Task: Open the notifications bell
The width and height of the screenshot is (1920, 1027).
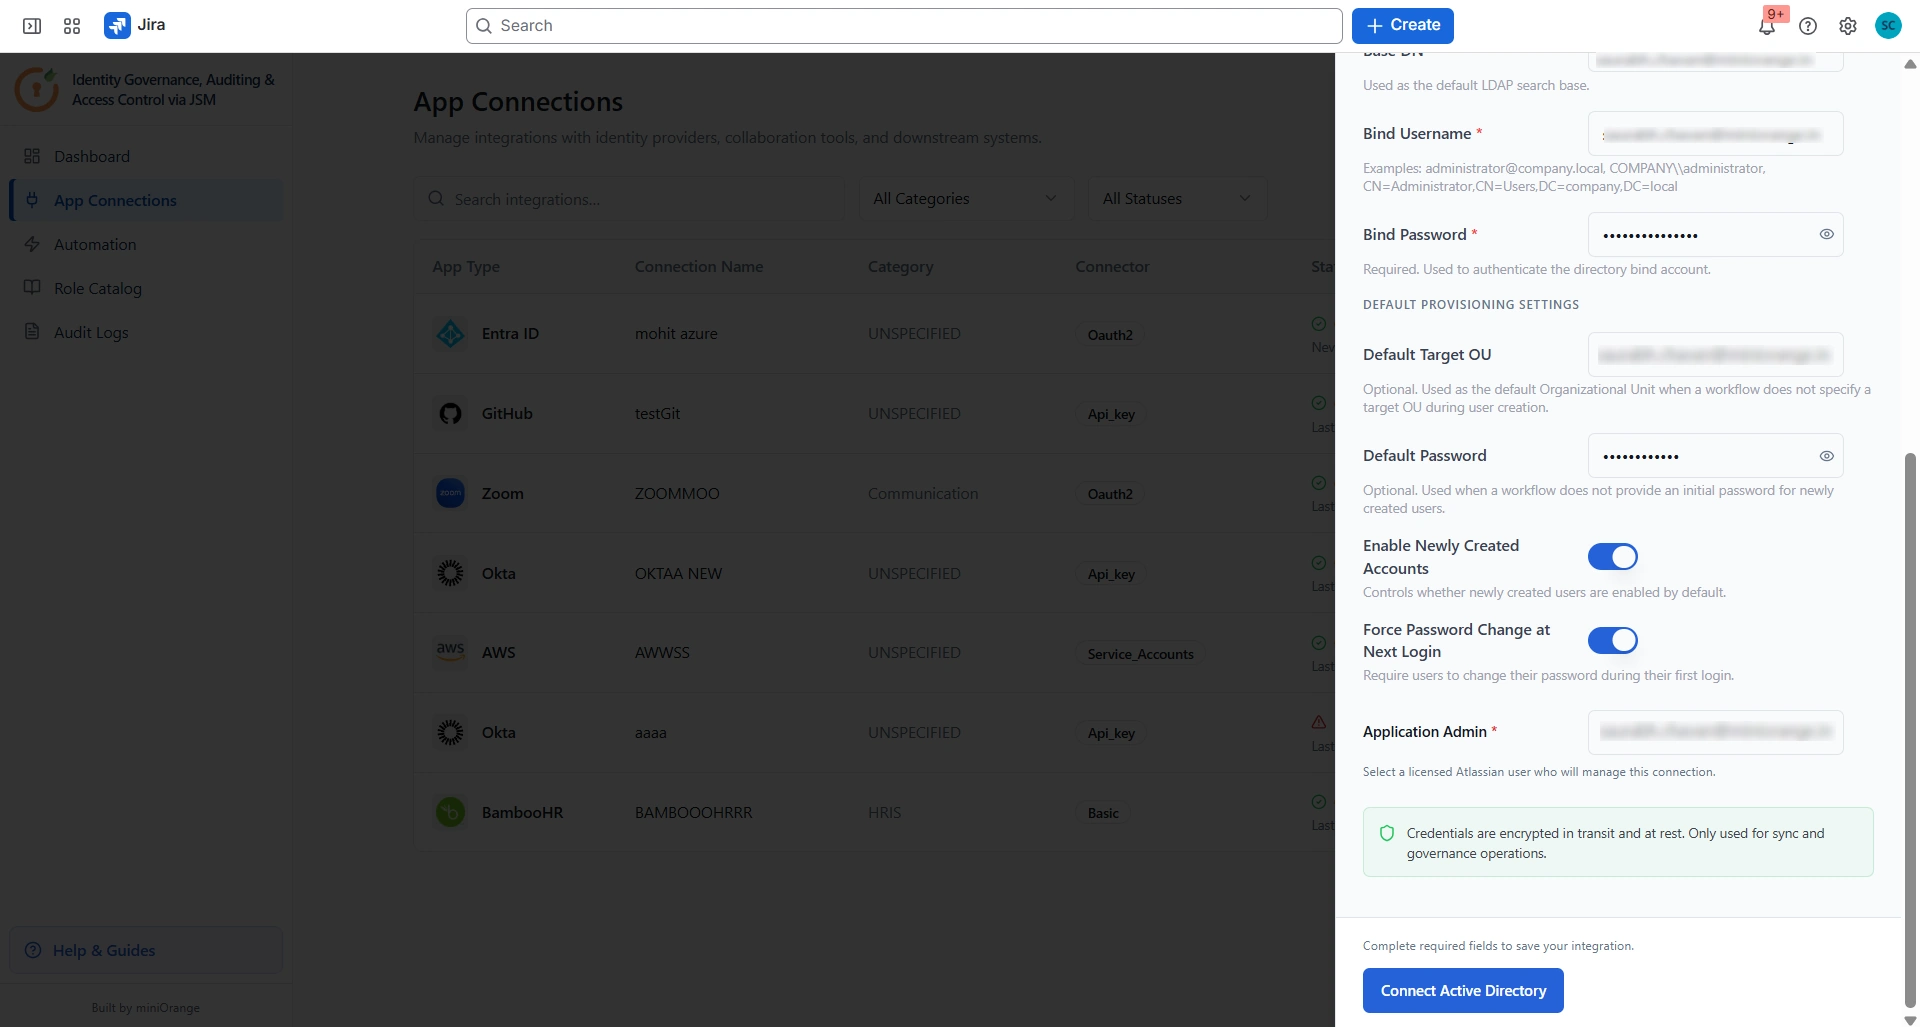Action: [1767, 26]
